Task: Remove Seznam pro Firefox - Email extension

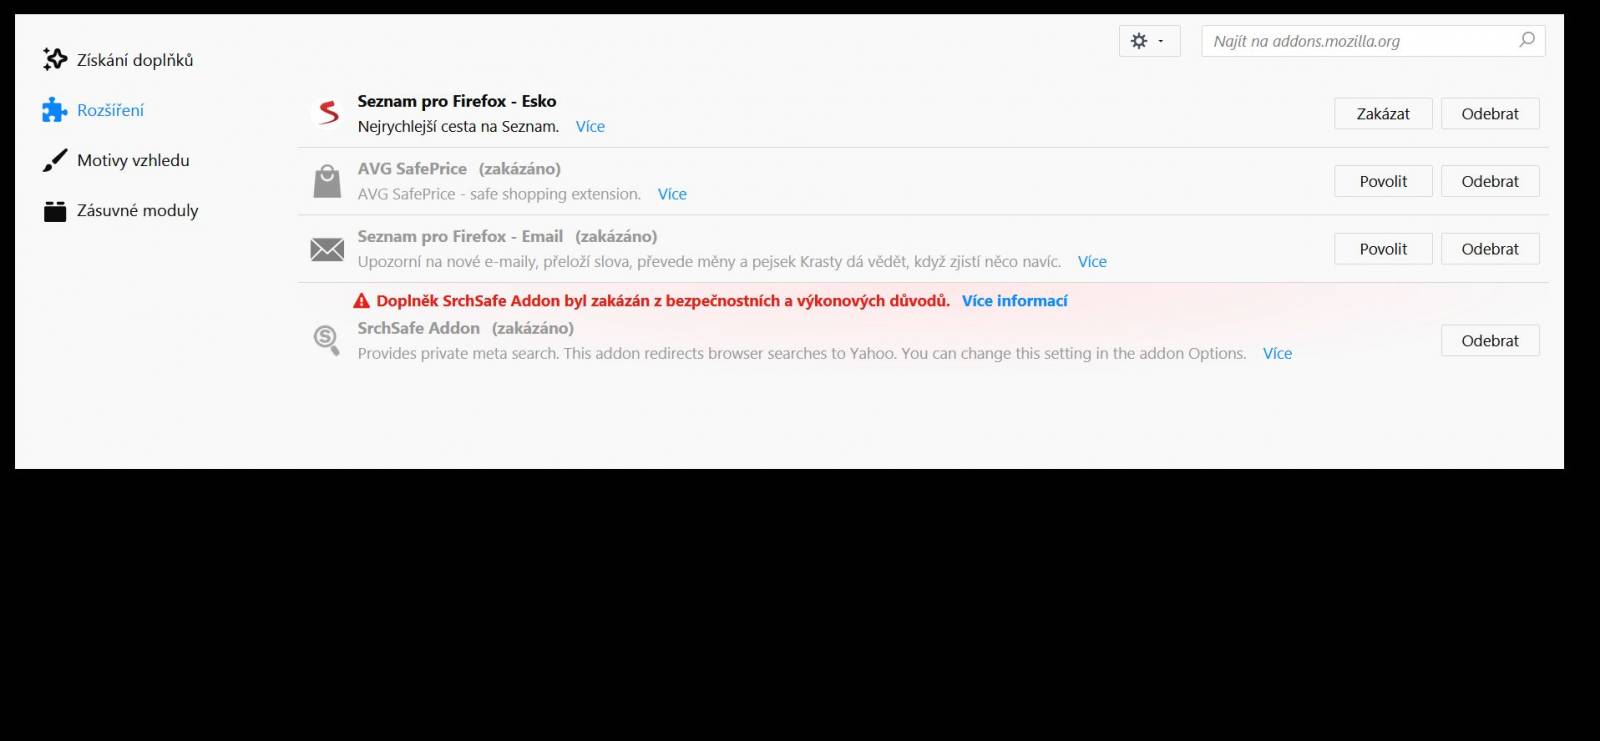Action: 1490,249
